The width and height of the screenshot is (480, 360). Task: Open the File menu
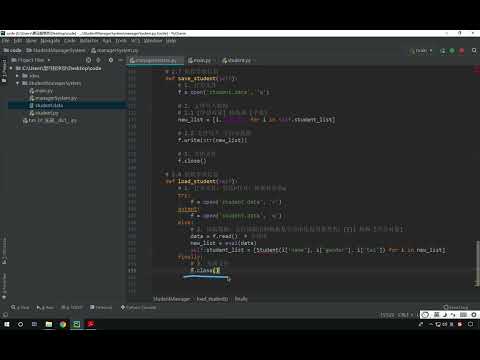click(6, 41)
